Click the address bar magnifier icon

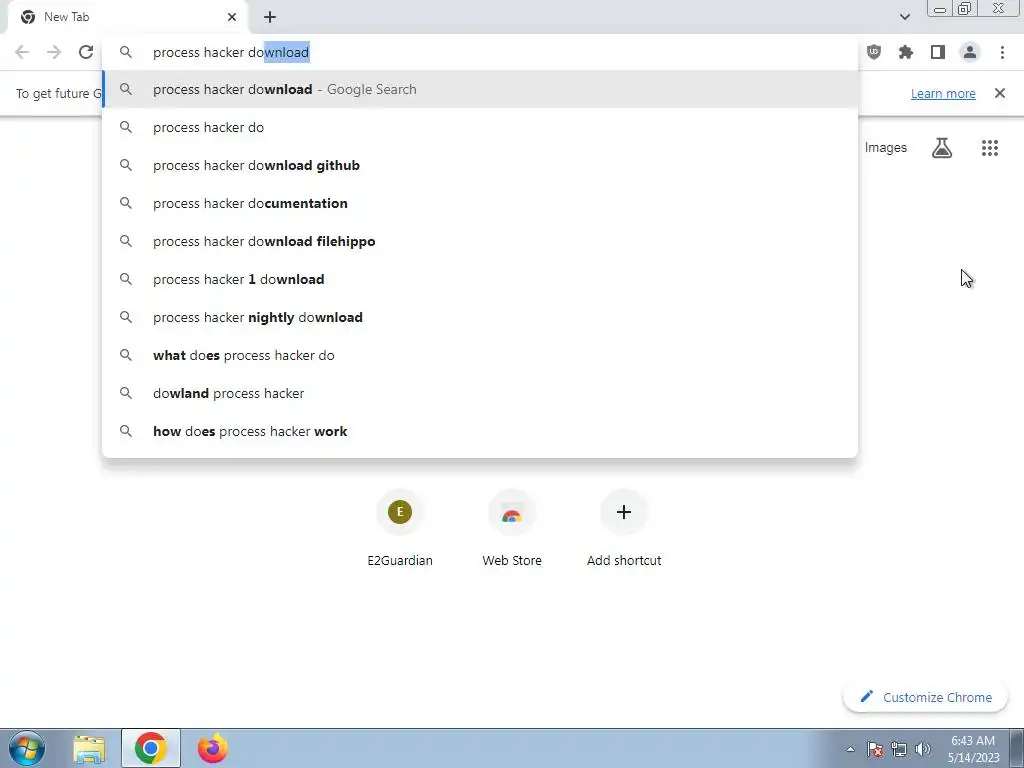click(x=126, y=52)
